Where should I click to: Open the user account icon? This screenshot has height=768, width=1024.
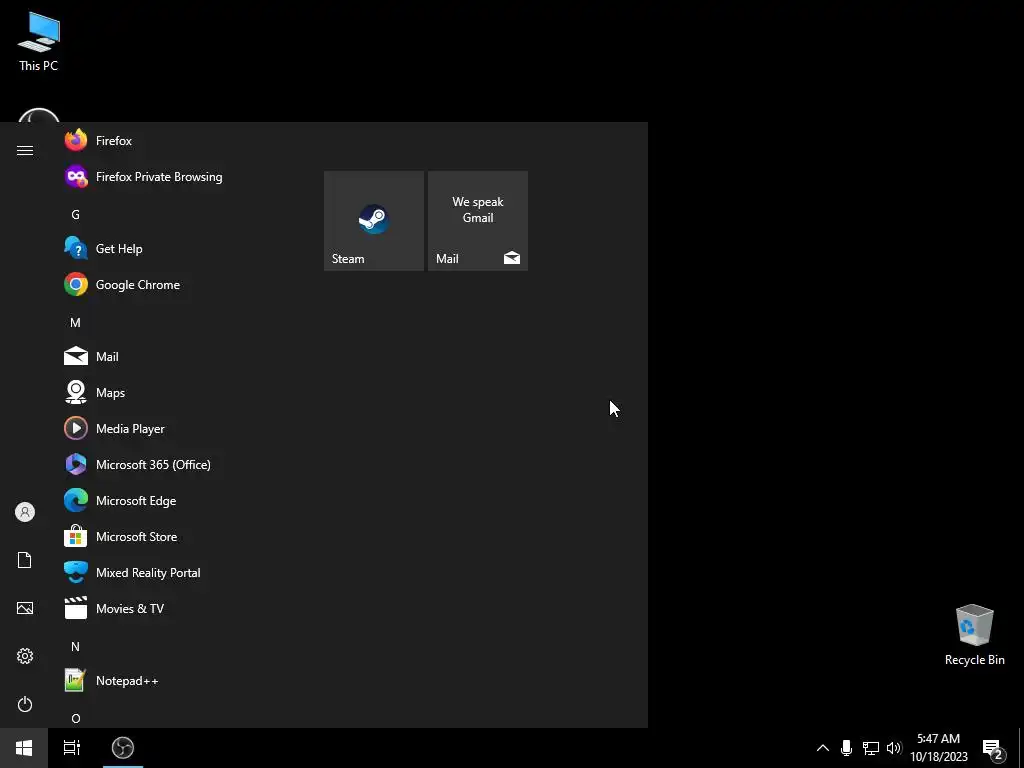[x=25, y=512]
